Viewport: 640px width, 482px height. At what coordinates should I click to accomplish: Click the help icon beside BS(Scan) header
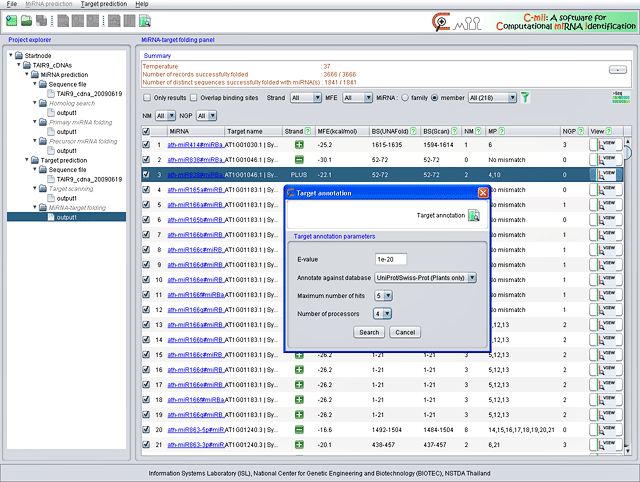tap(454, 131)
